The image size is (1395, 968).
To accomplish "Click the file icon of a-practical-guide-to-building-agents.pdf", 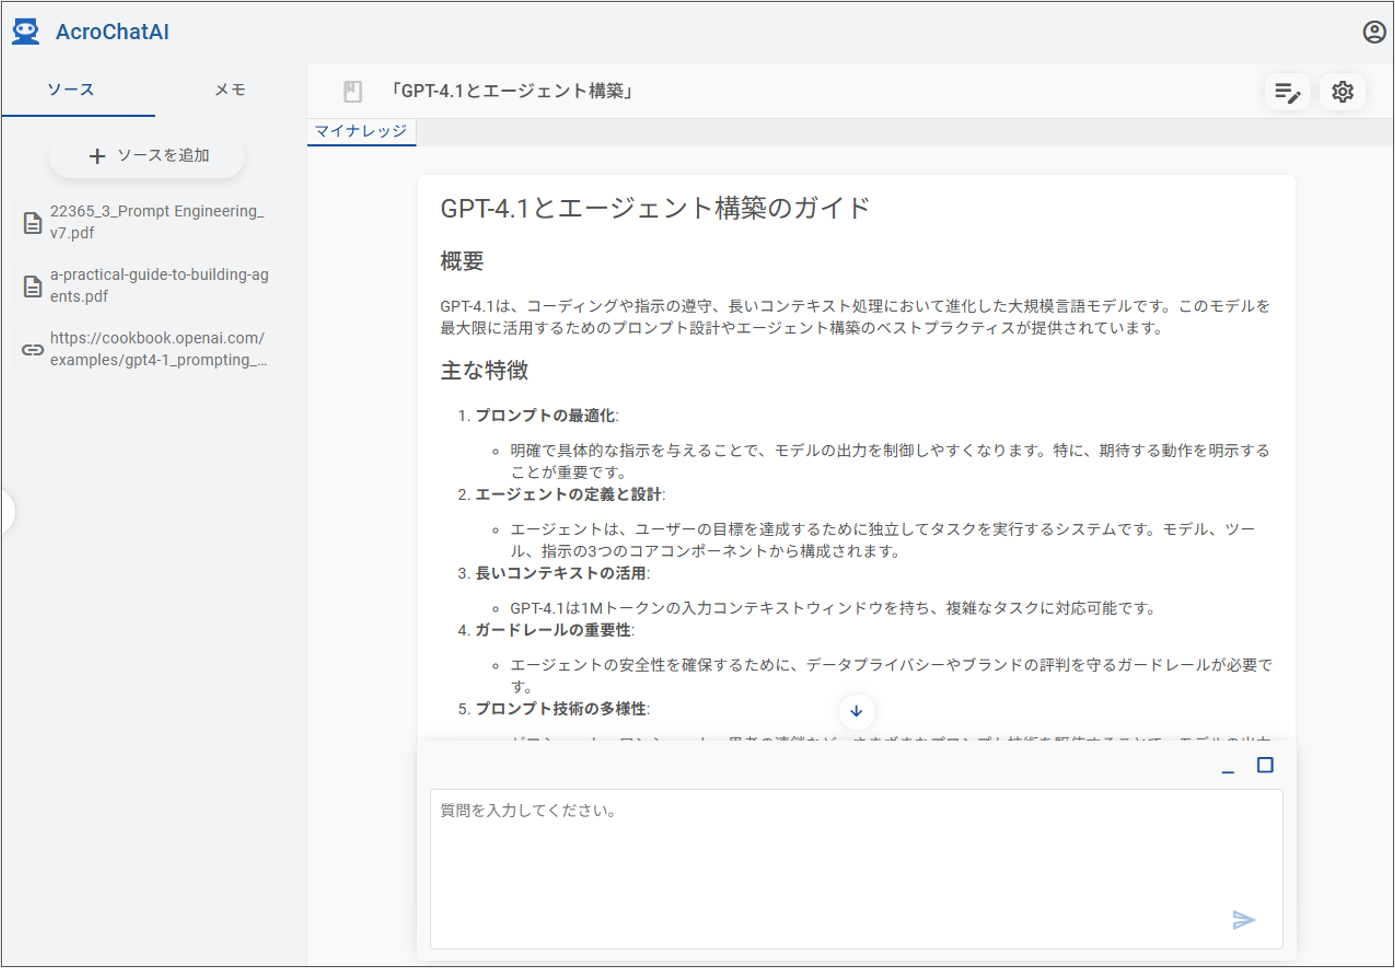I will point(33,286).
